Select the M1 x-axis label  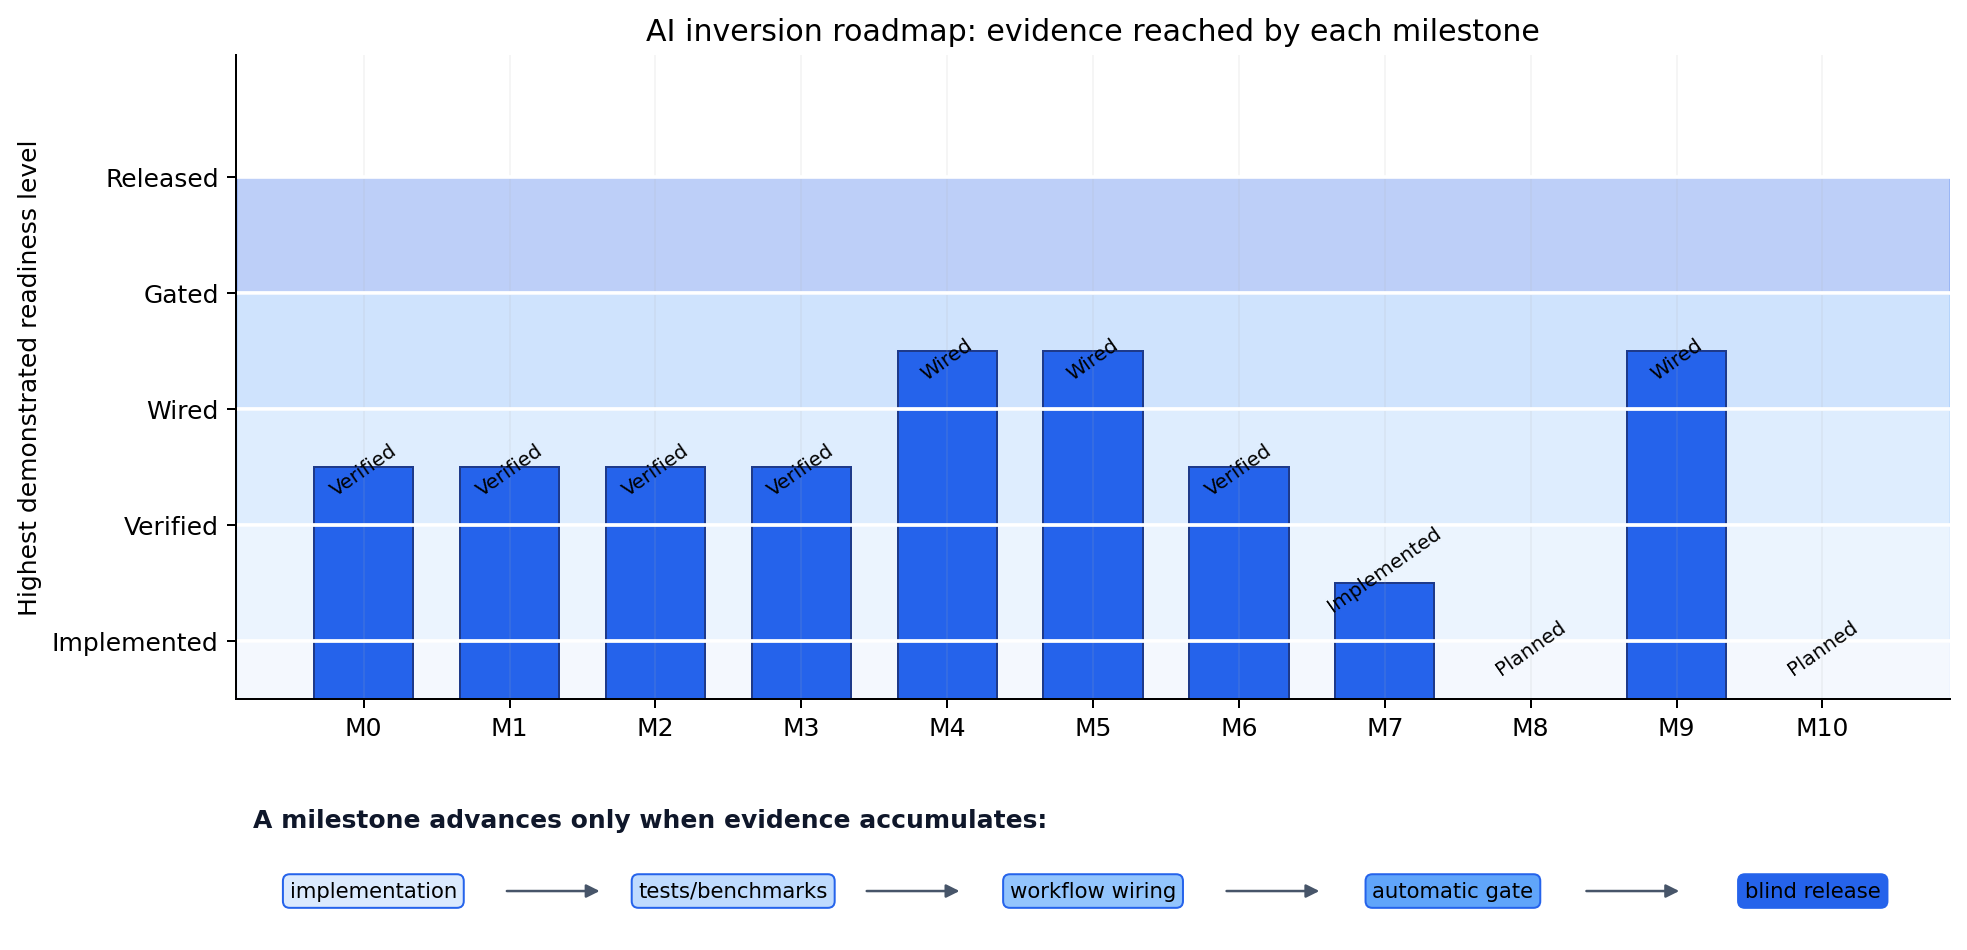[x=509, y=728]
